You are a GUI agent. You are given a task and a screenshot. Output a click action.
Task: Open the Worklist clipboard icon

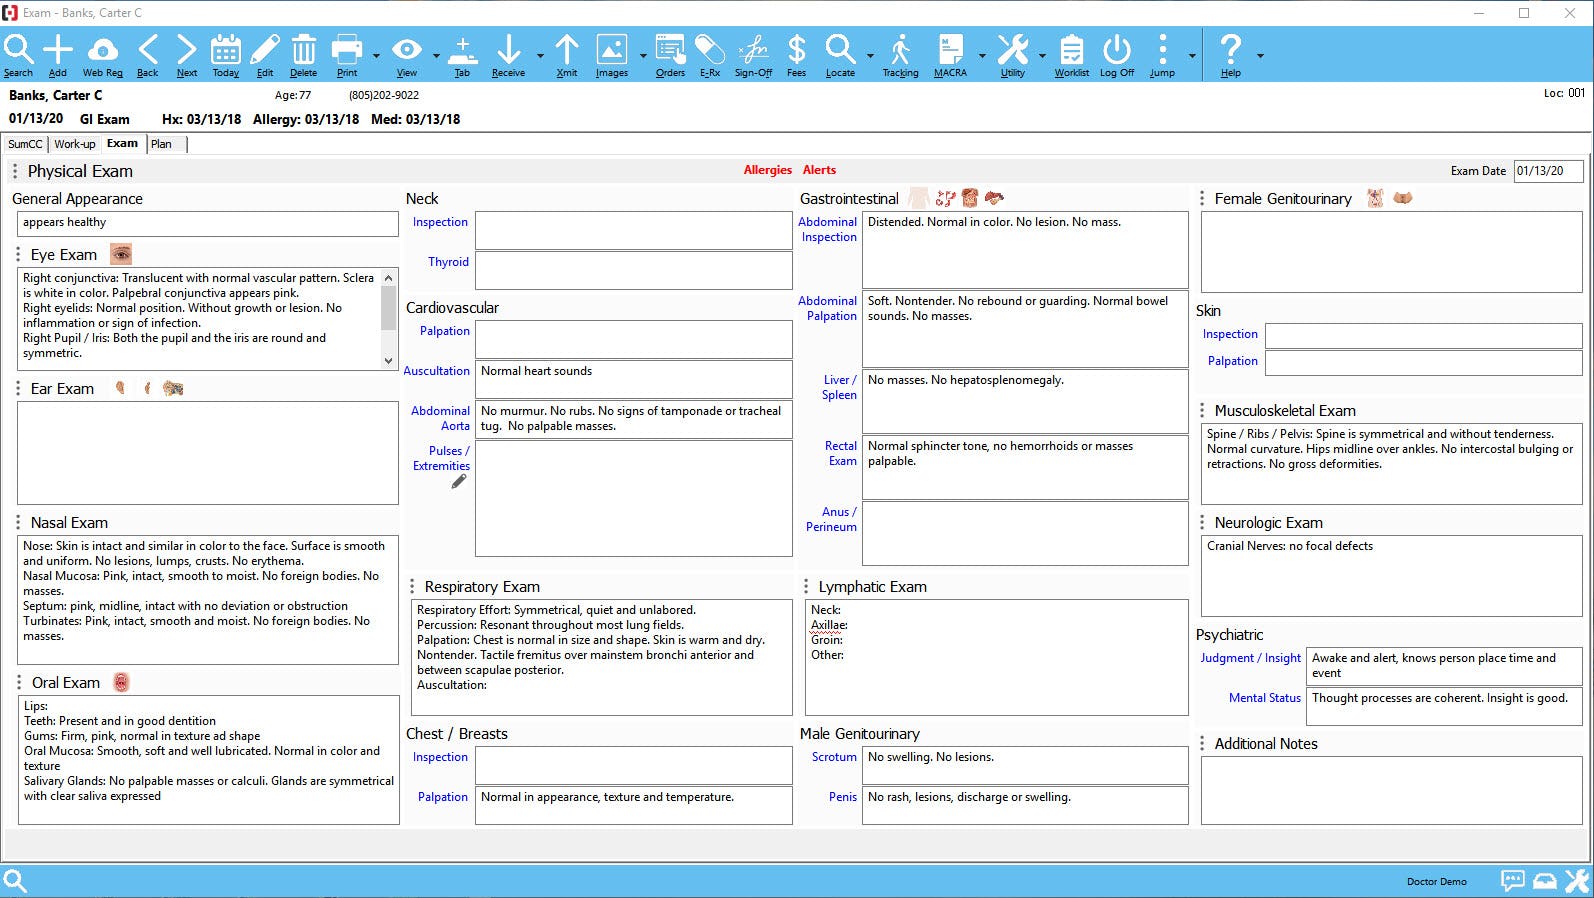coord(1071,50)
